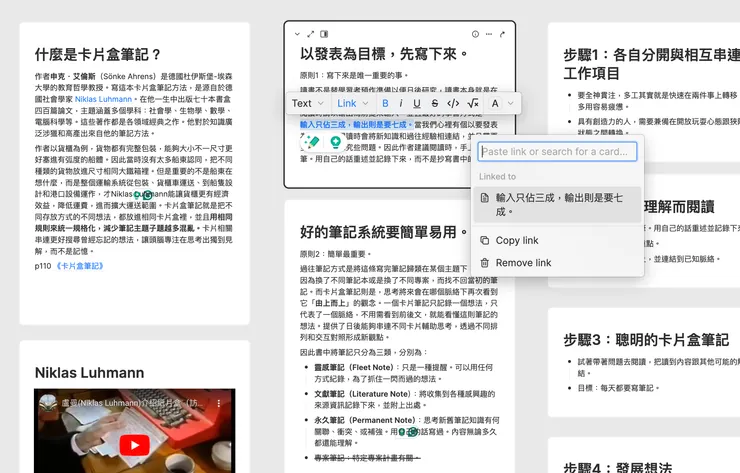Viewport: 740px width, 473px height.
Task: Click the YouTube channel avatar on video
Action: coord(48,404)
